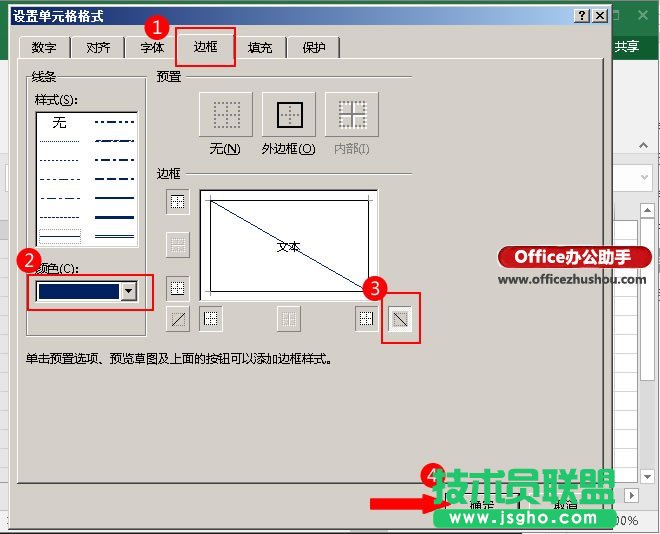Switch to the 保护 tab
Screen dimensions: 660x534
(x=314, y=47)
